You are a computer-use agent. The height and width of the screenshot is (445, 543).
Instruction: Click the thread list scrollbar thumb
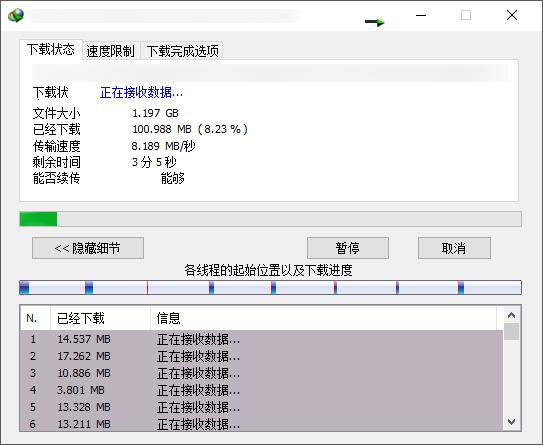(511, 332)
